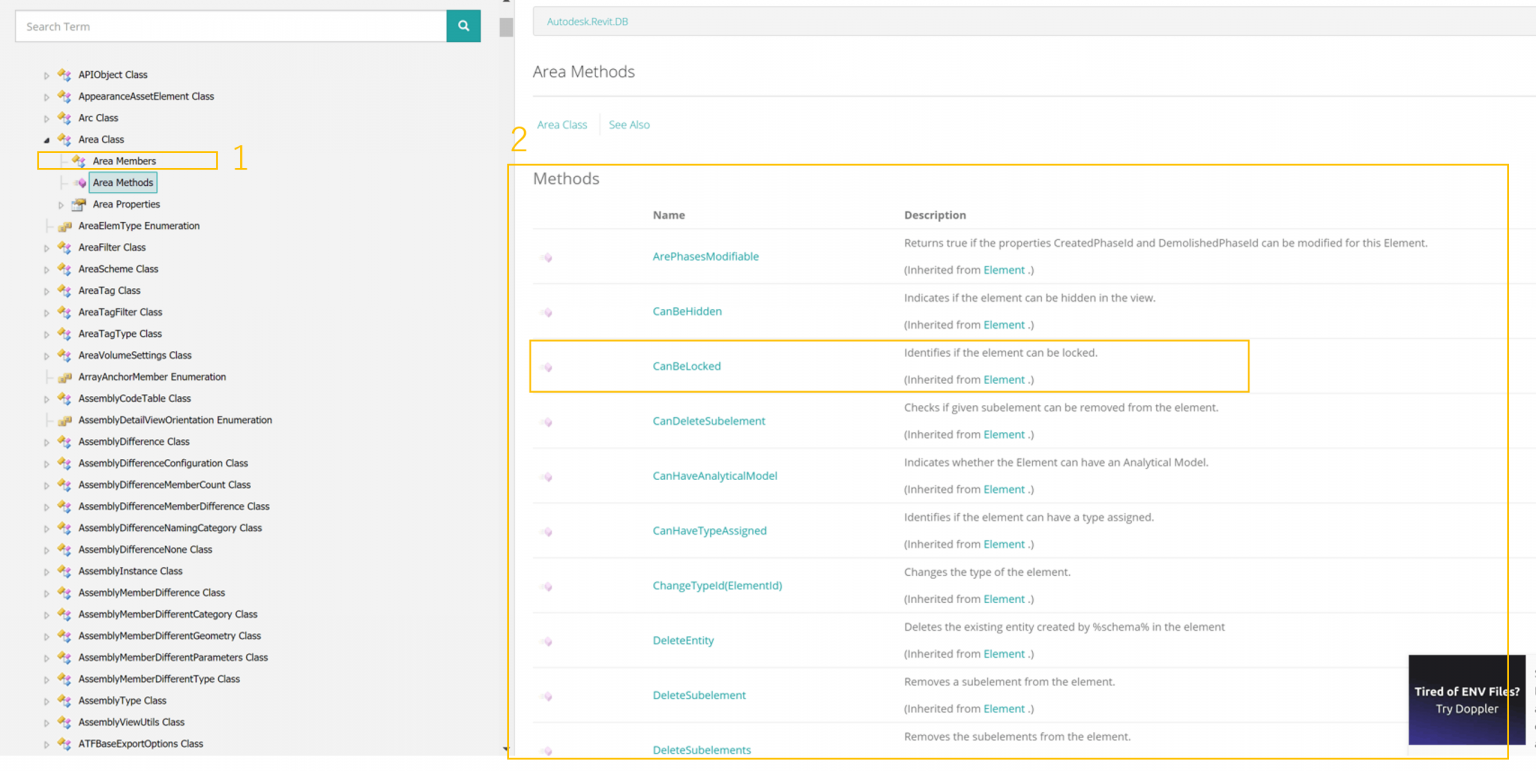1536x771 pixels.
Task: Select Area Members in the tree
Action: coord(124,161)
